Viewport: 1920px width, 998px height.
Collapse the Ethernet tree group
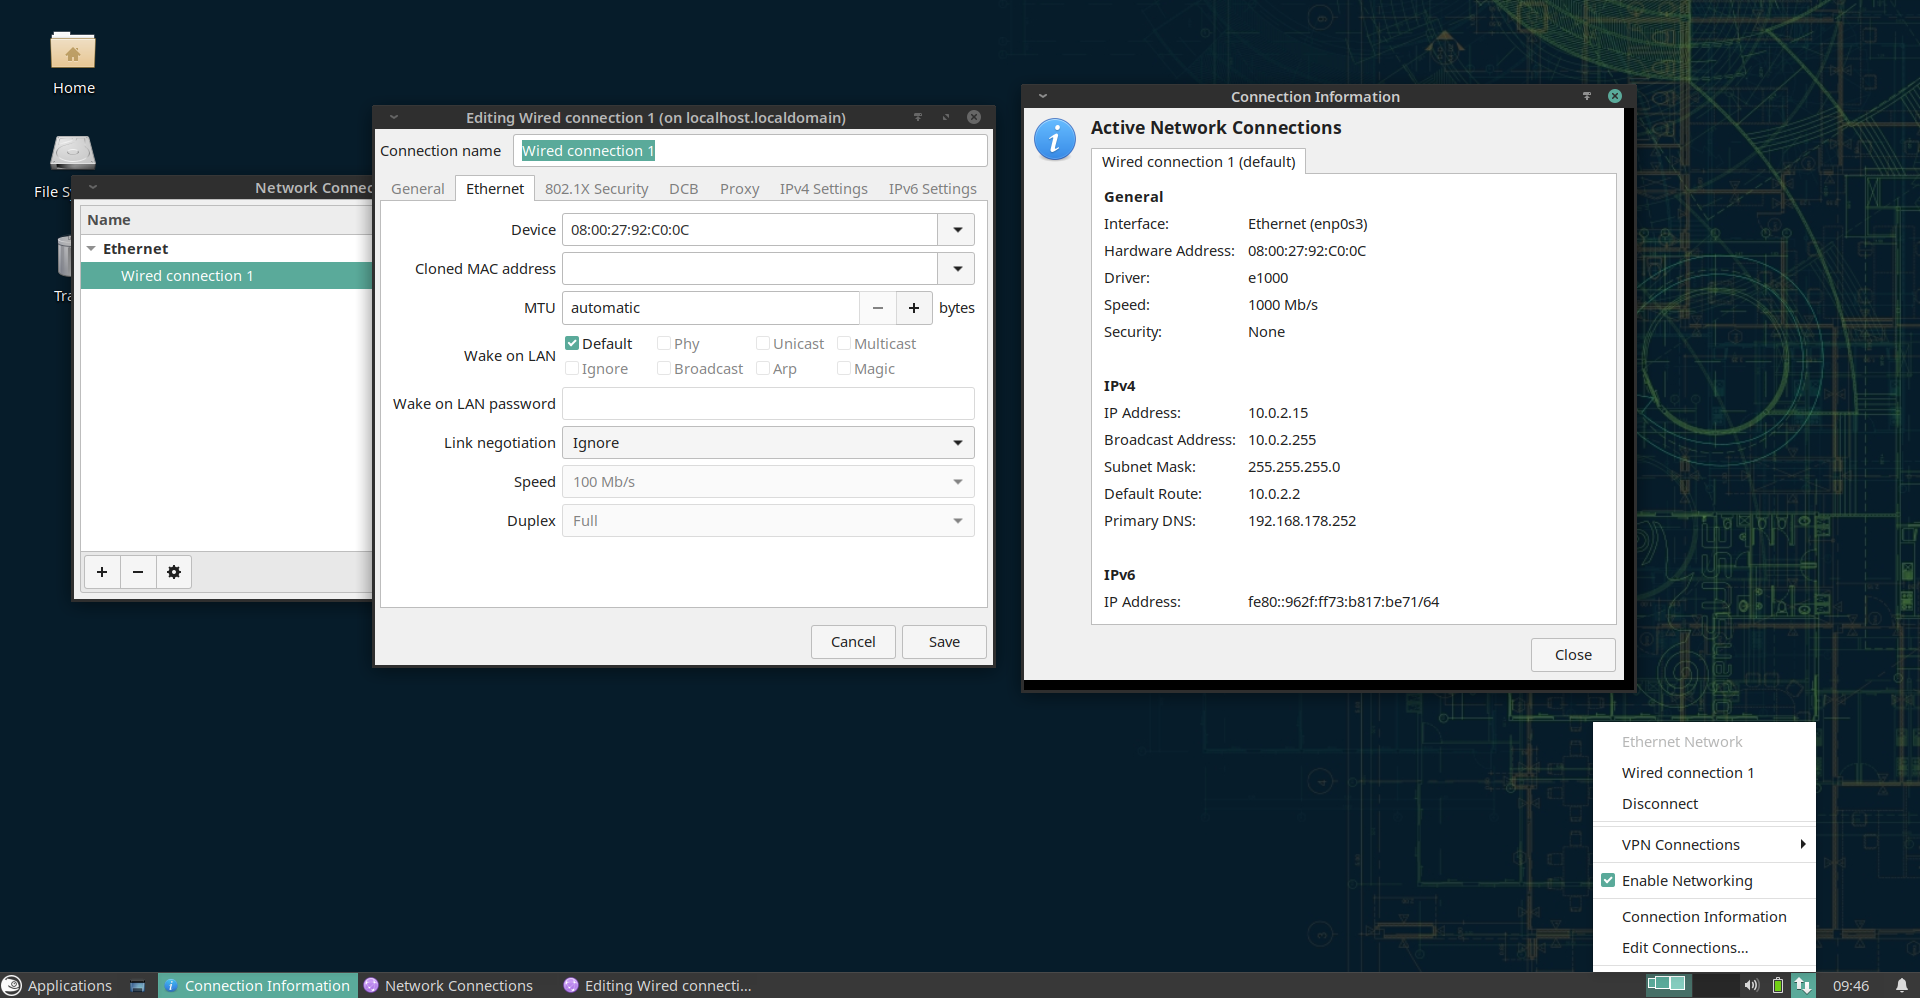(92, 249)
